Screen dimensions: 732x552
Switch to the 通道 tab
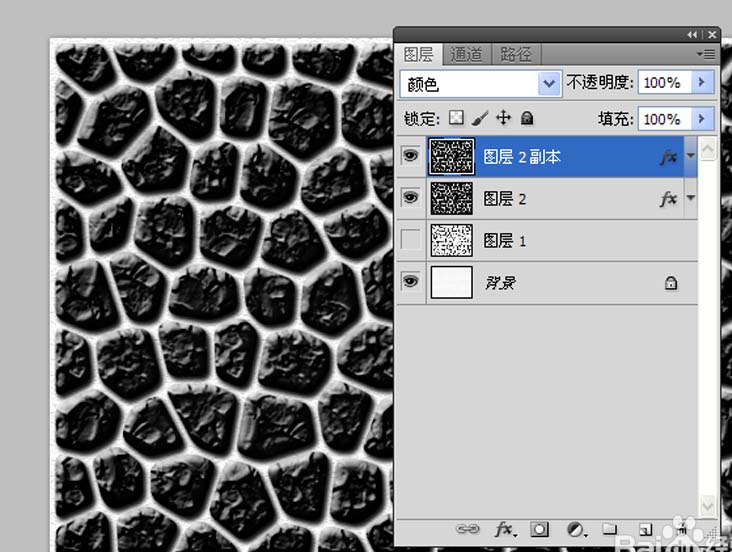click(x=466, y=55)
